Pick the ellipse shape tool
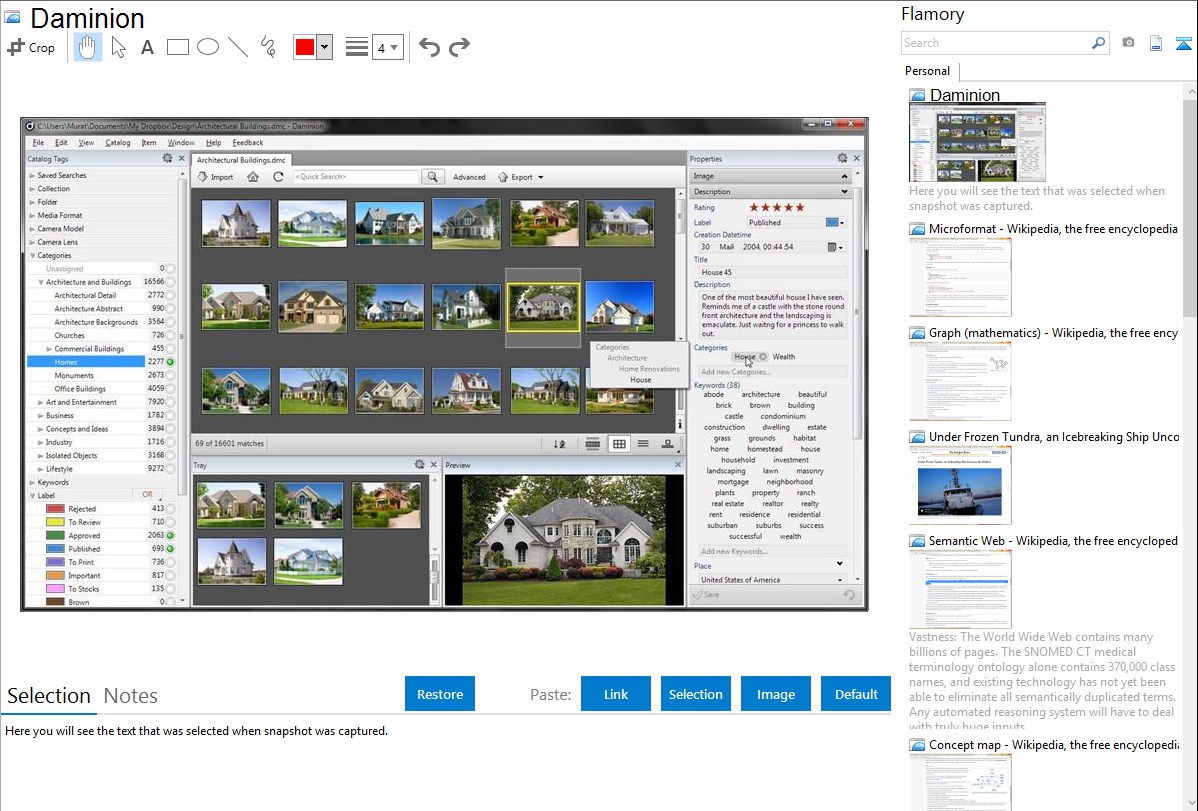 pos(208,47)
